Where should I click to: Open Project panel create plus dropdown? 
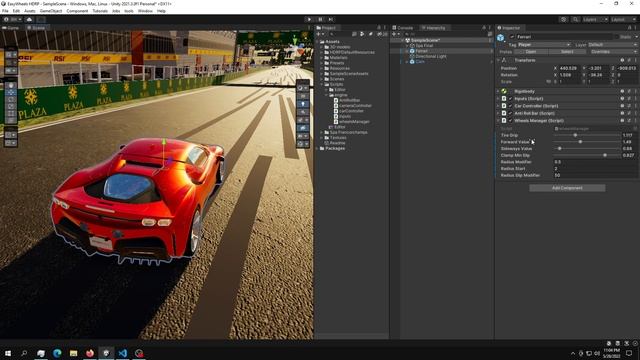click(x=320, y=34)
